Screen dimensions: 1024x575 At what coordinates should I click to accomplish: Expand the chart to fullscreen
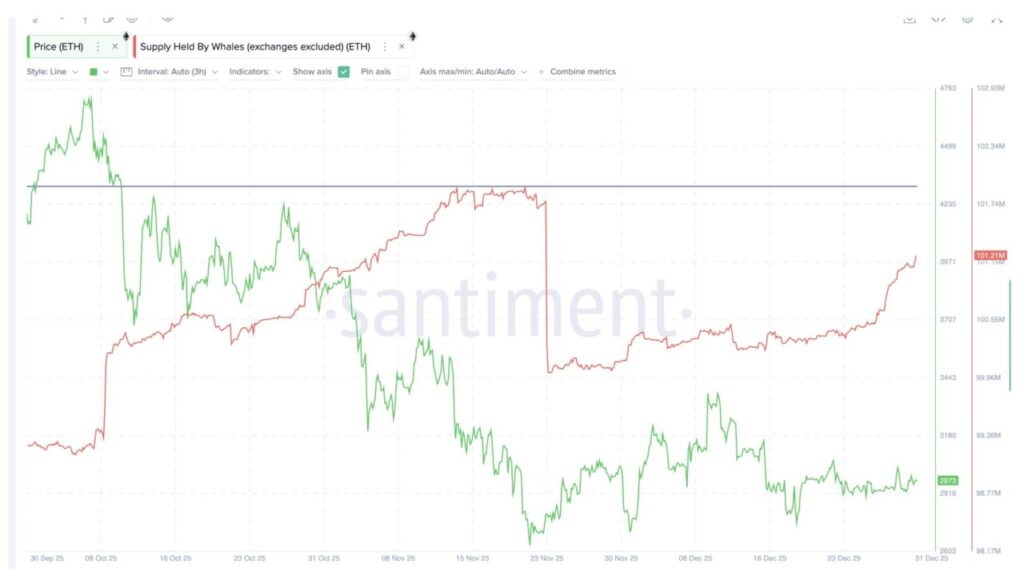(996, 18)
